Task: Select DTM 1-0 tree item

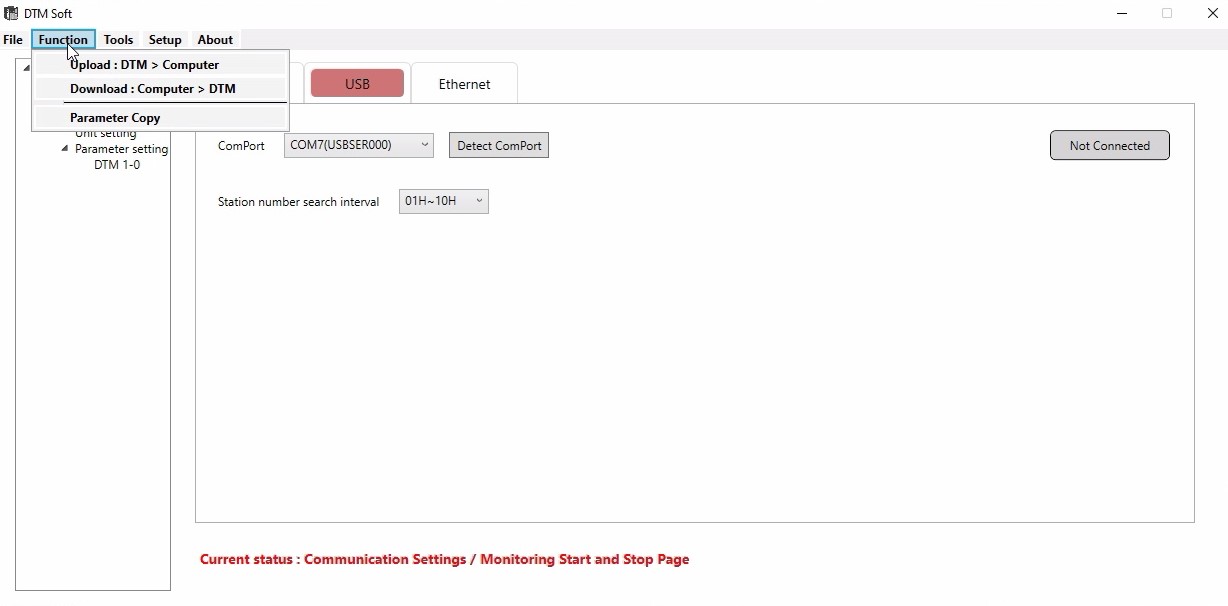Action: pos(117,165)
